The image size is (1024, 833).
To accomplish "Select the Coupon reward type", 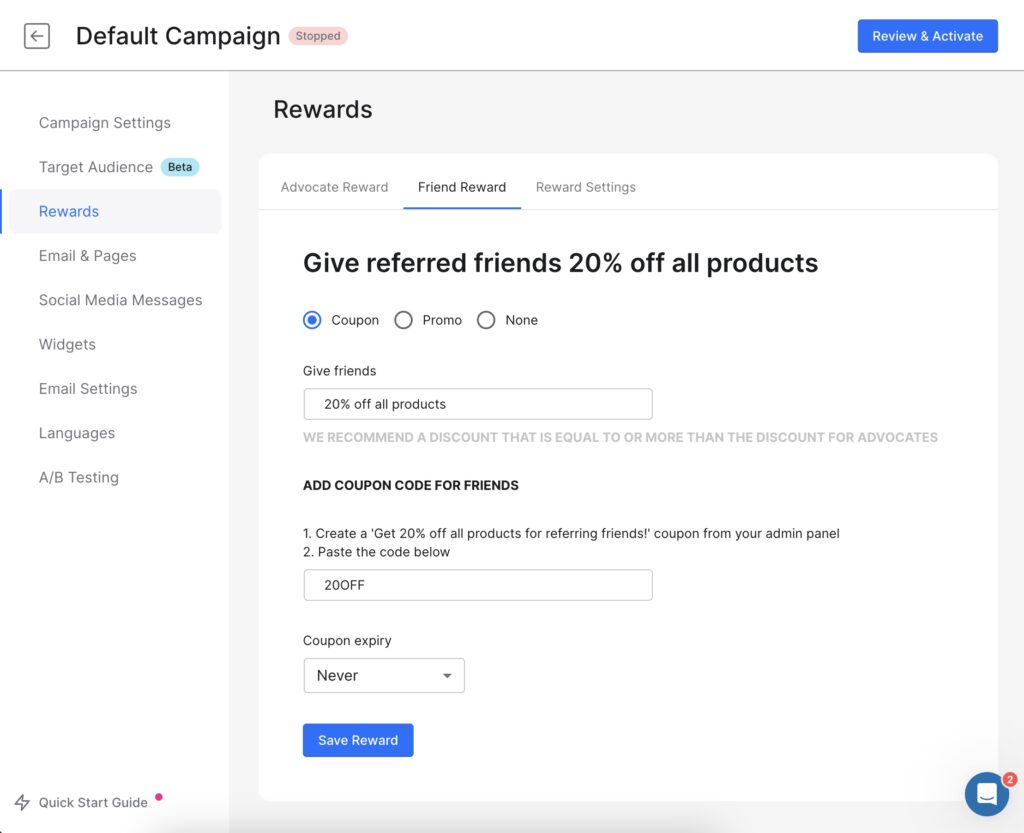I will click(311, 320).
